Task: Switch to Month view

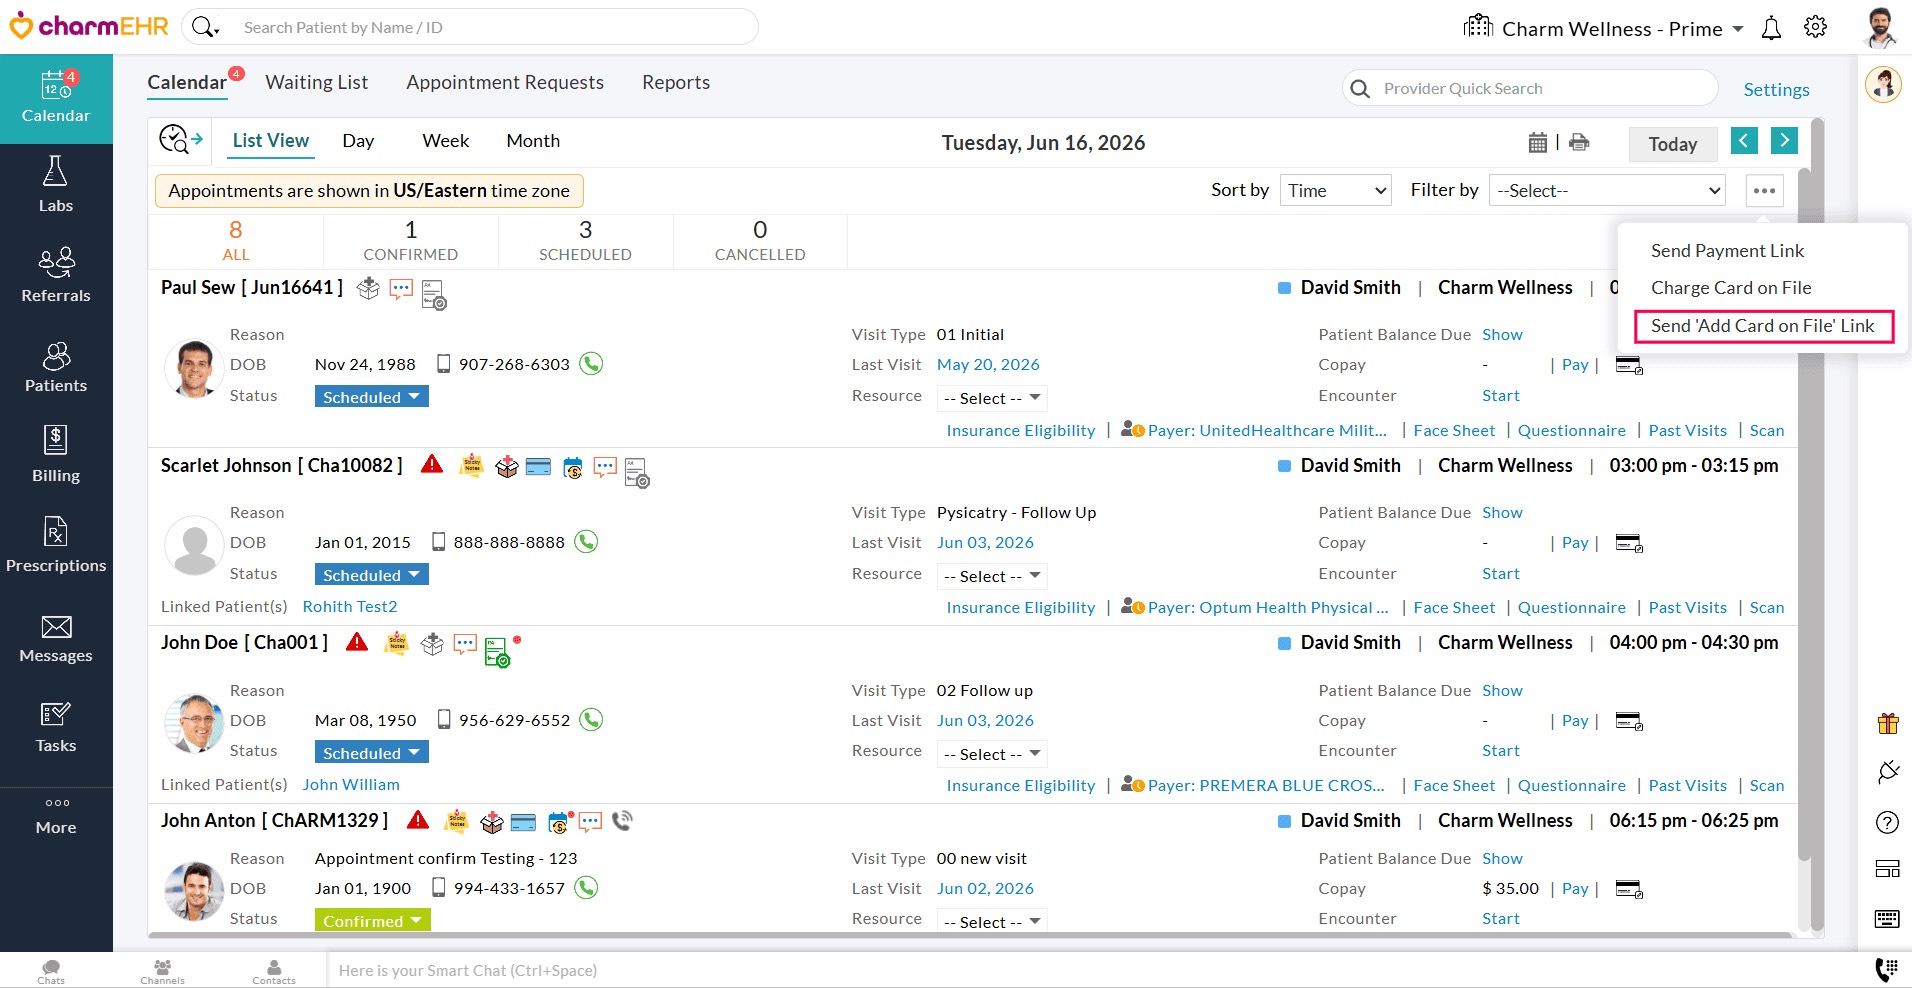Action: point(533,141)
